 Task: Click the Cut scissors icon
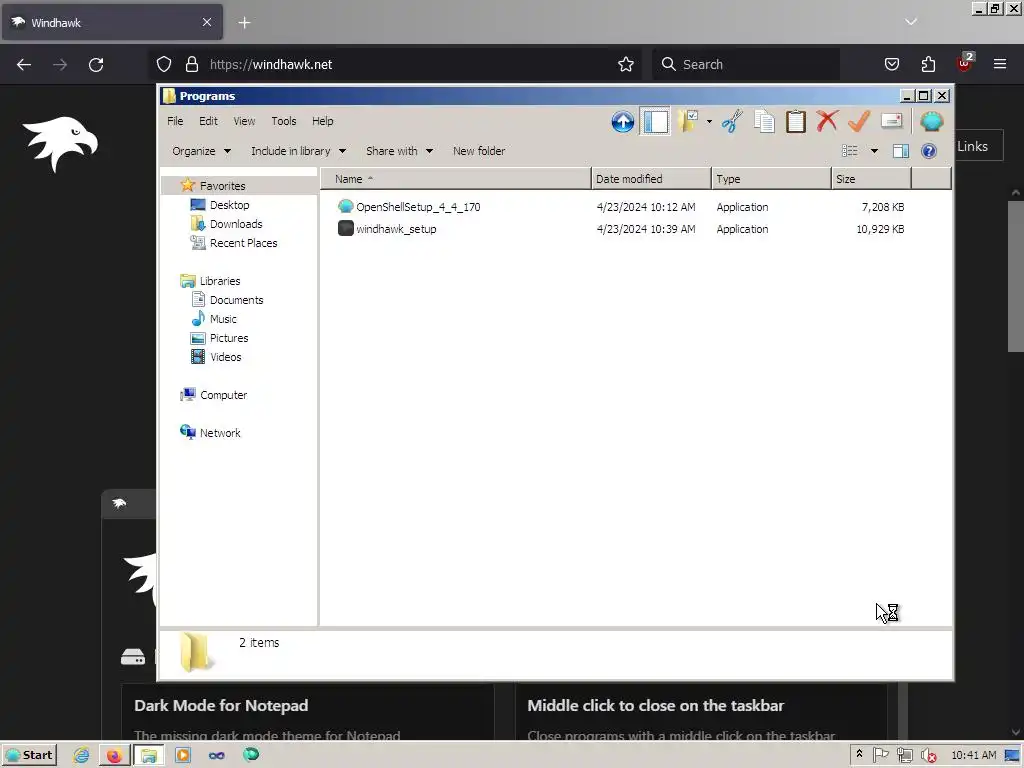click(x=731, y=121)
